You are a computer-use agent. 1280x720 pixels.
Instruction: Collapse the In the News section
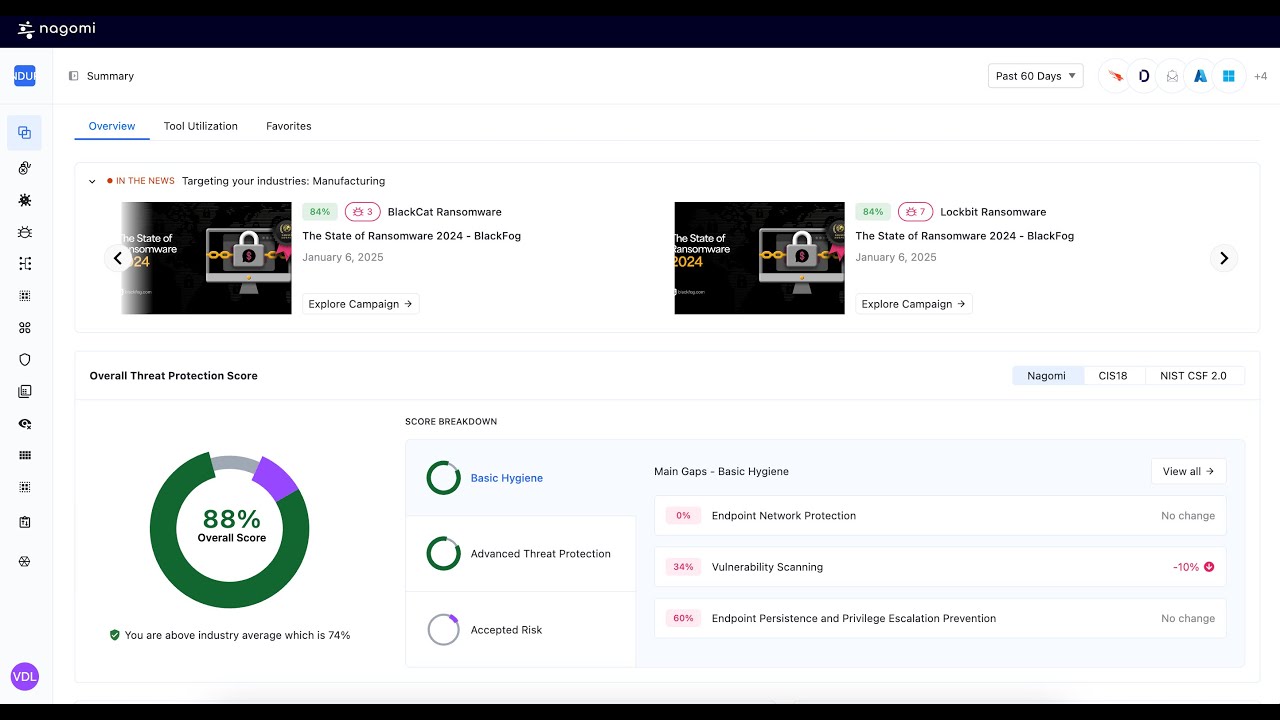(92, 182)
